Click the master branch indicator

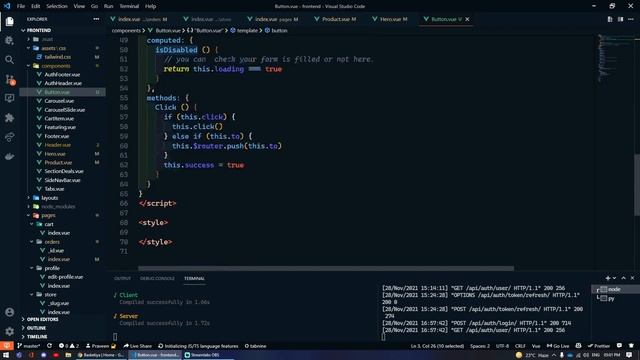click(x=29, y=346)
